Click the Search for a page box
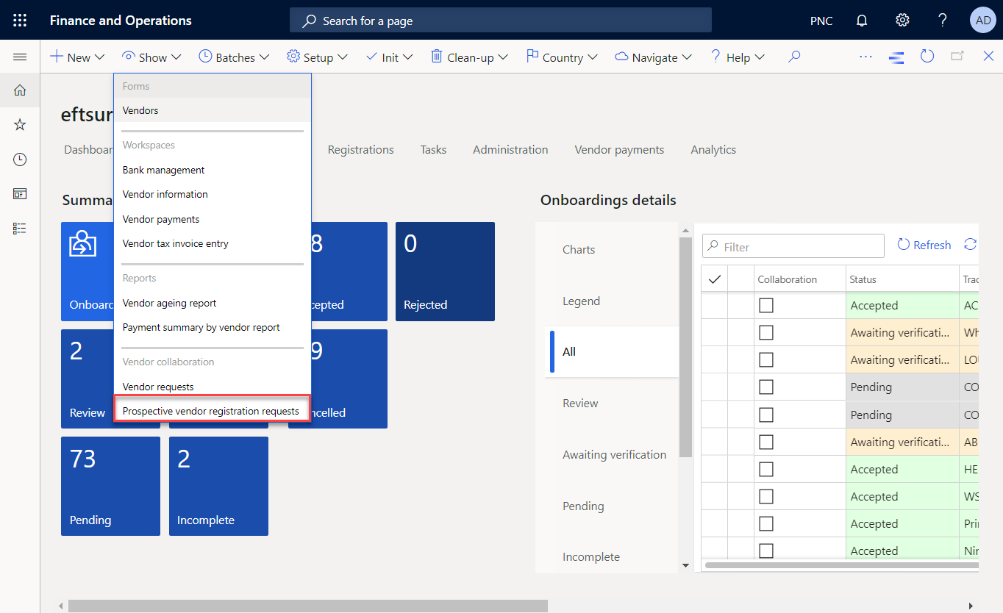The image size is (1003, 613). point(500,20)
